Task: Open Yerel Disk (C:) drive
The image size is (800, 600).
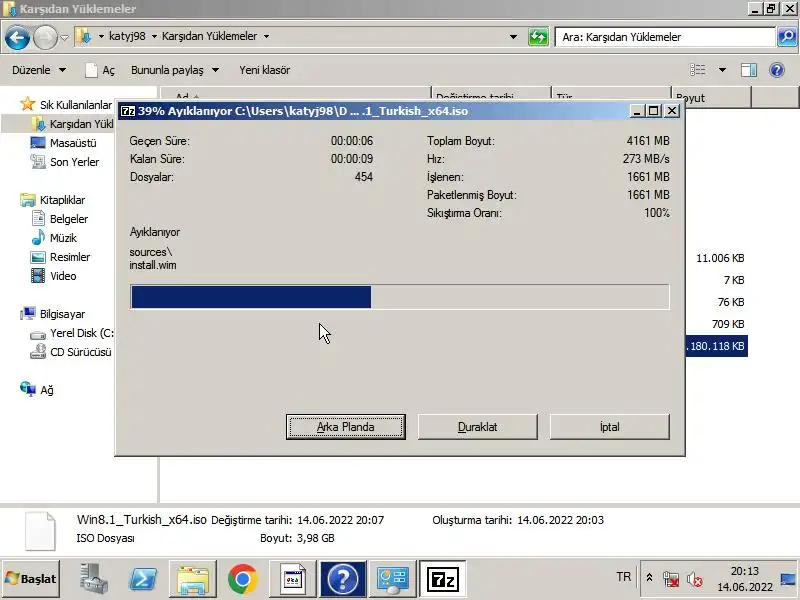Action: [71, 333]
